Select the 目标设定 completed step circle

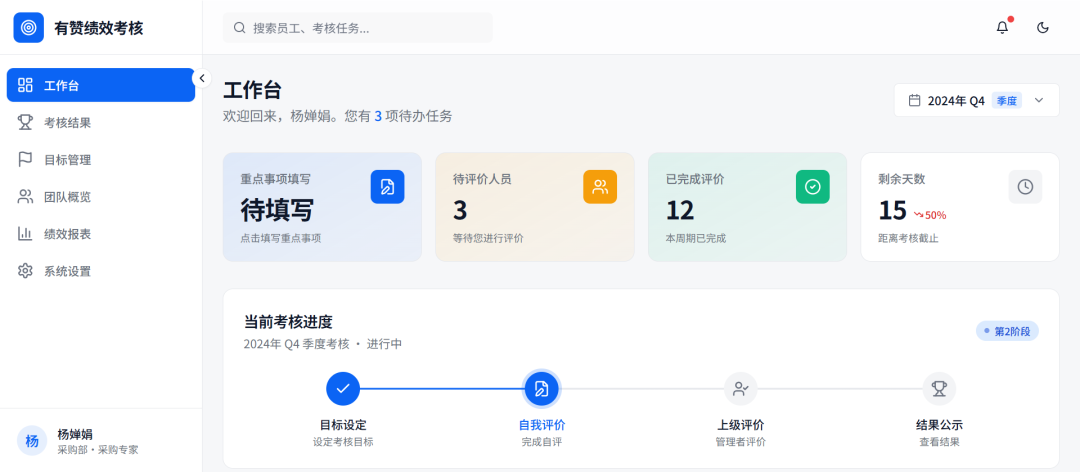[x=343, y=389]
